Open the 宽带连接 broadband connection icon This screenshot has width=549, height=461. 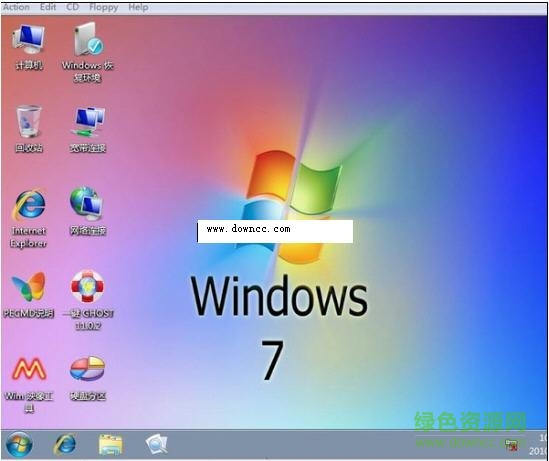pos(88,129)
